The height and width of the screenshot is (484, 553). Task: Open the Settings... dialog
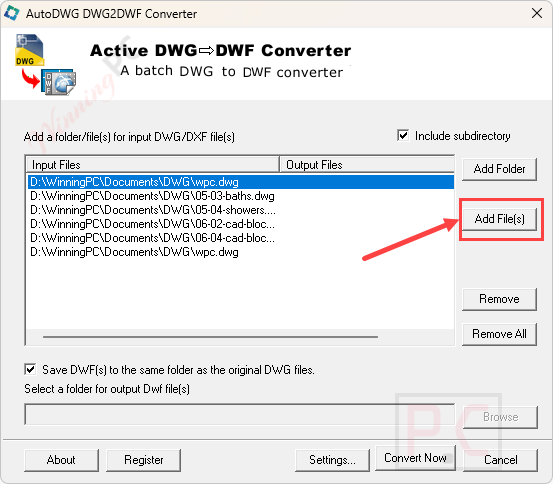332,460
